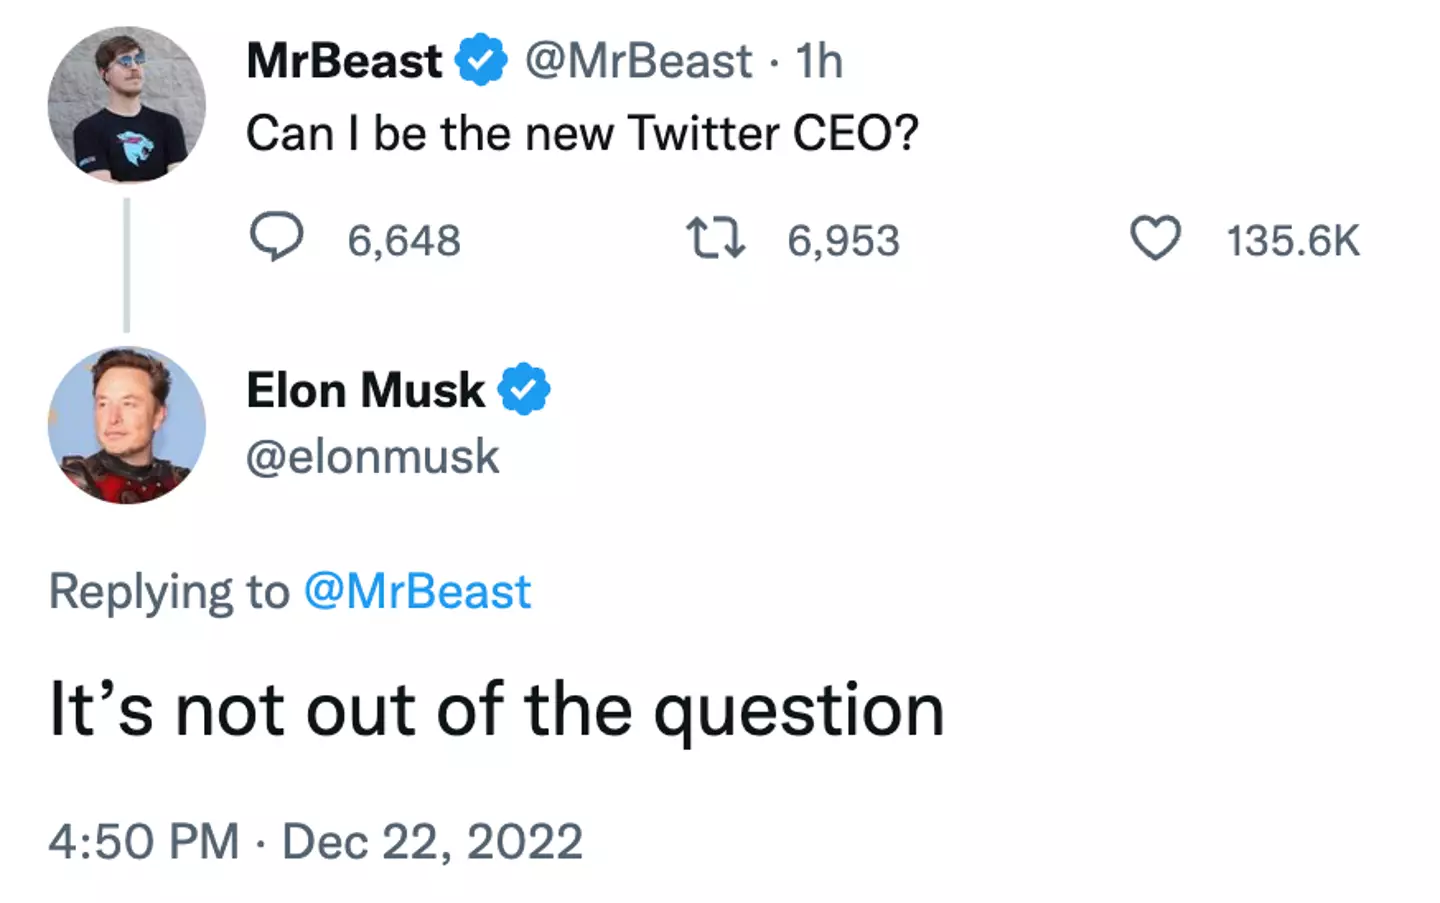
Task: Open Elon Musk's profile picture
Action: tap(126, 425)
